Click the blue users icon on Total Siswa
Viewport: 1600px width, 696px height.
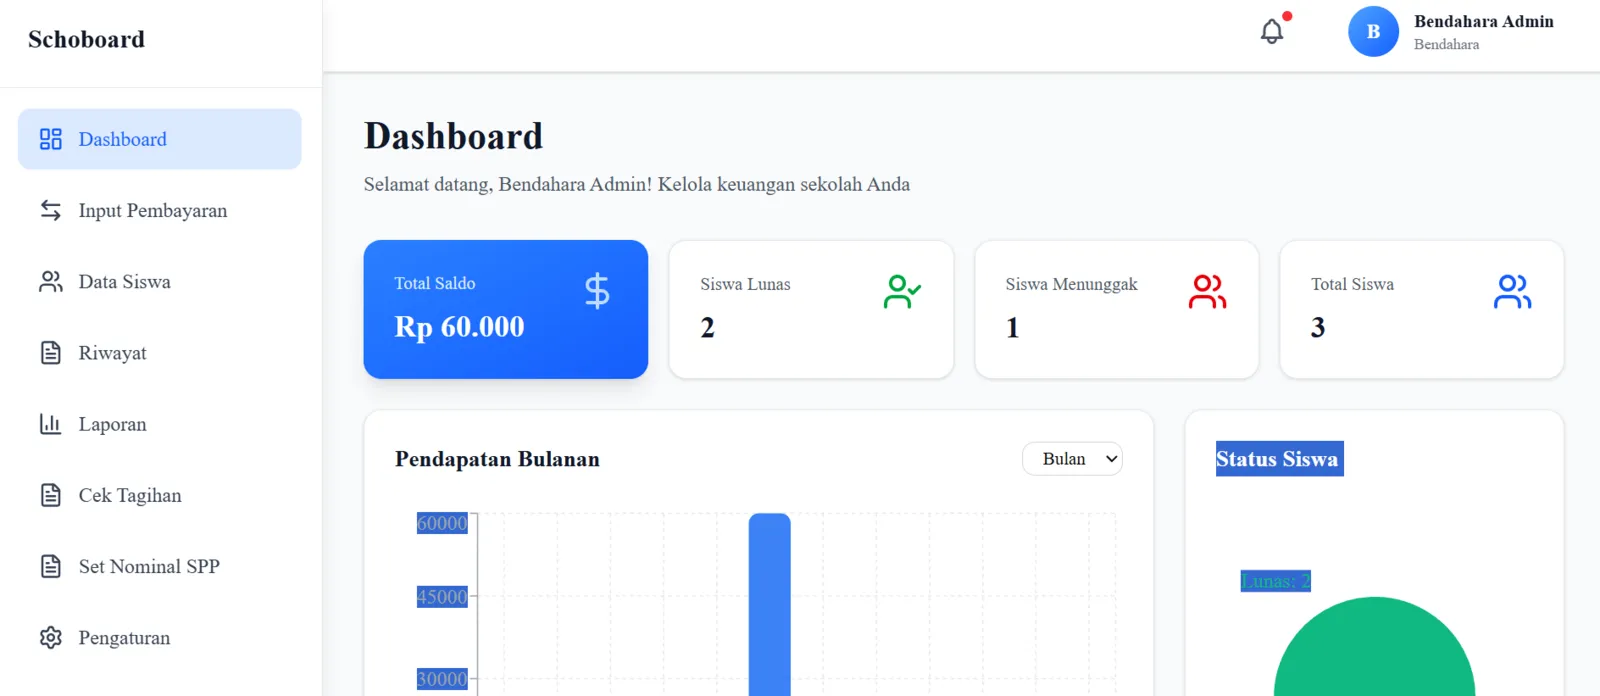[1512, 291]
